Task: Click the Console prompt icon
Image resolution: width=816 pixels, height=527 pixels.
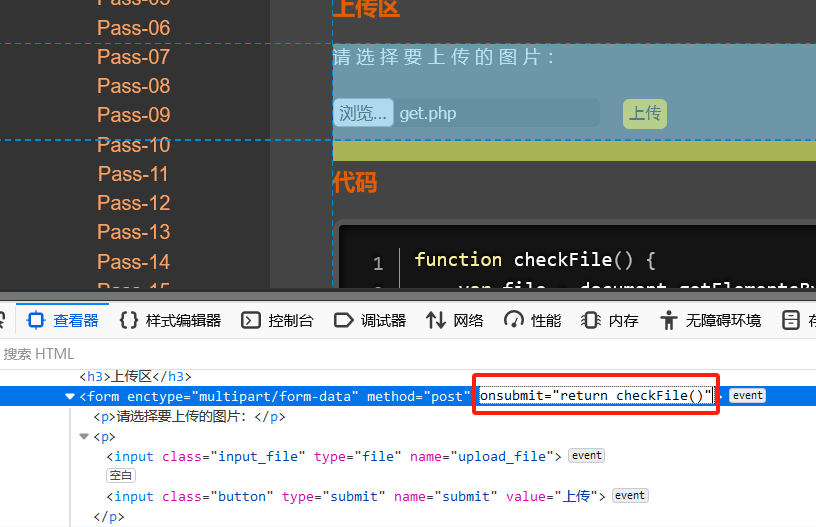Action: tap(250, 320)
